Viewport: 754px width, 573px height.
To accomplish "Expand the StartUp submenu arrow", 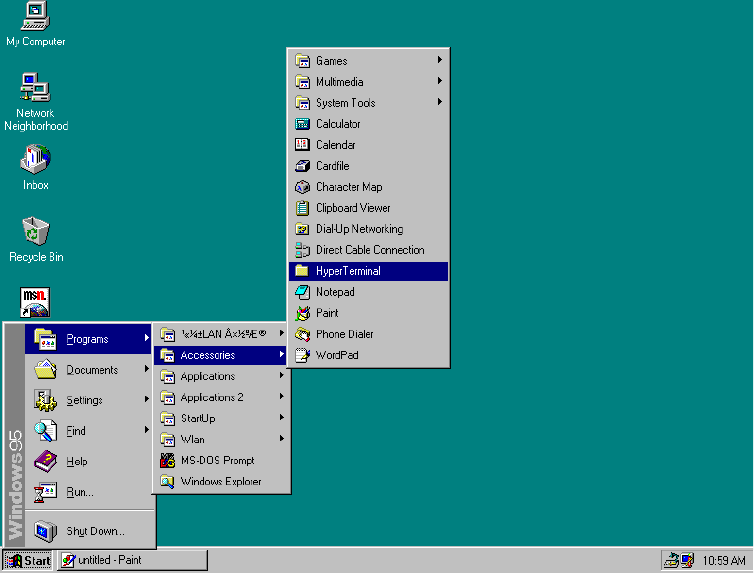I will point(282,417).
